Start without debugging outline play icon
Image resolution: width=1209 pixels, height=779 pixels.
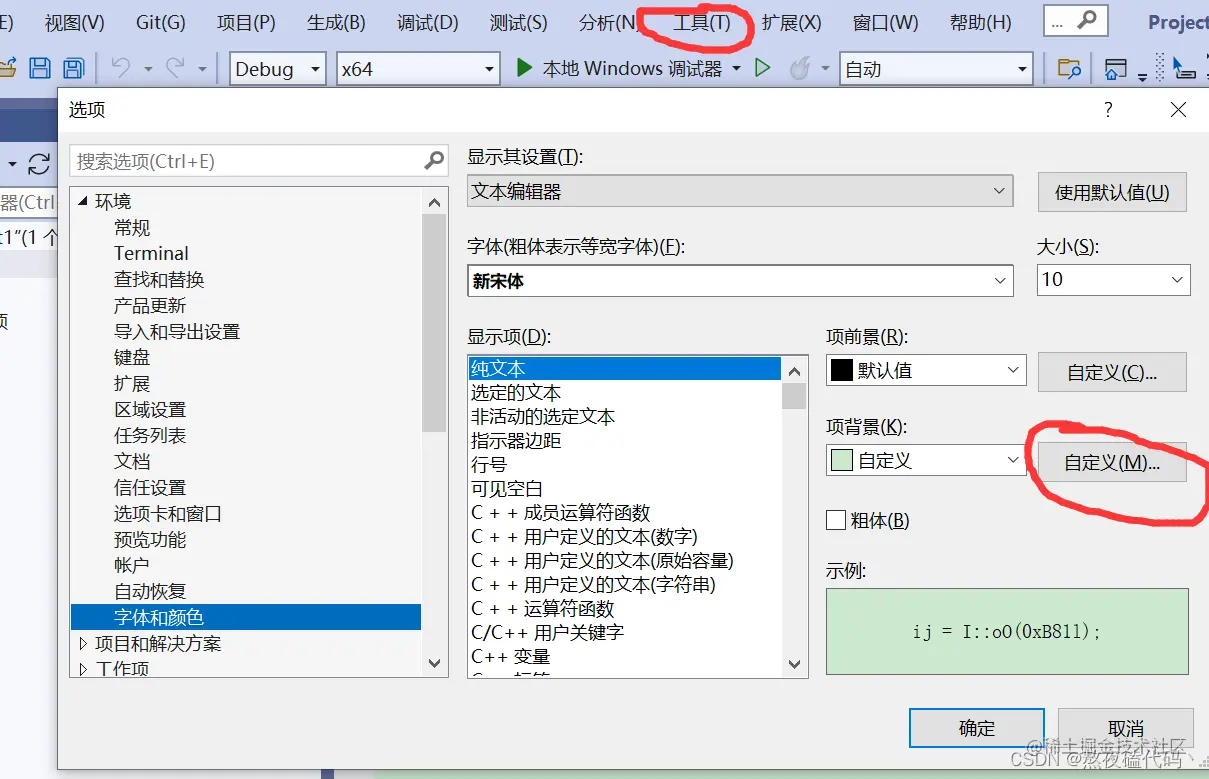coord(762,68)
